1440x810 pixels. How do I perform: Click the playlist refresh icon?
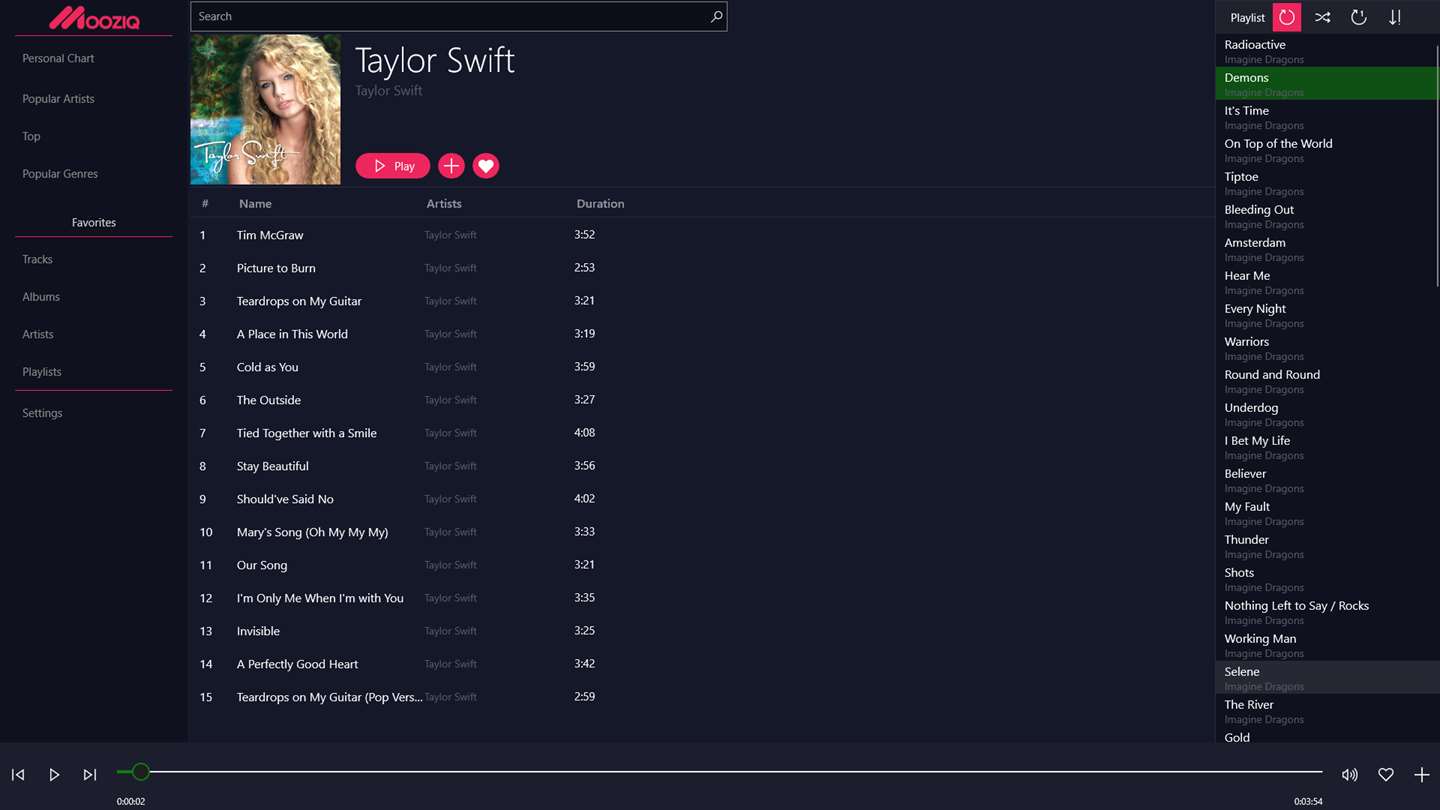(x=1358, y=17)
